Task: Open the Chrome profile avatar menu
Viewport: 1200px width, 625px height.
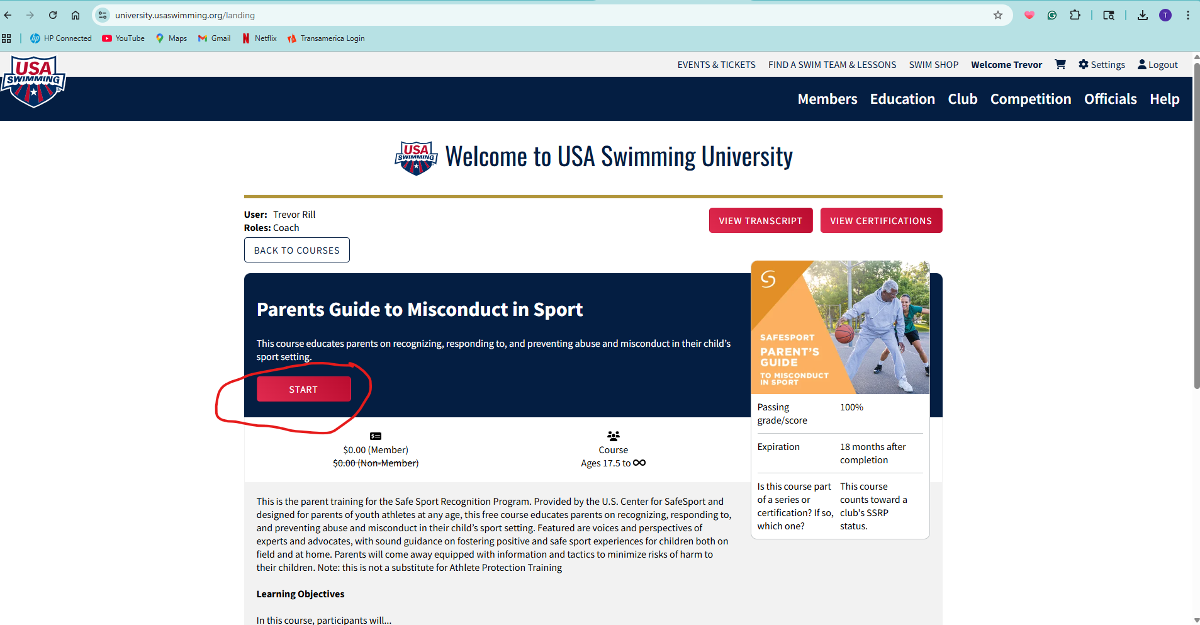Action: pos(1165,15)
